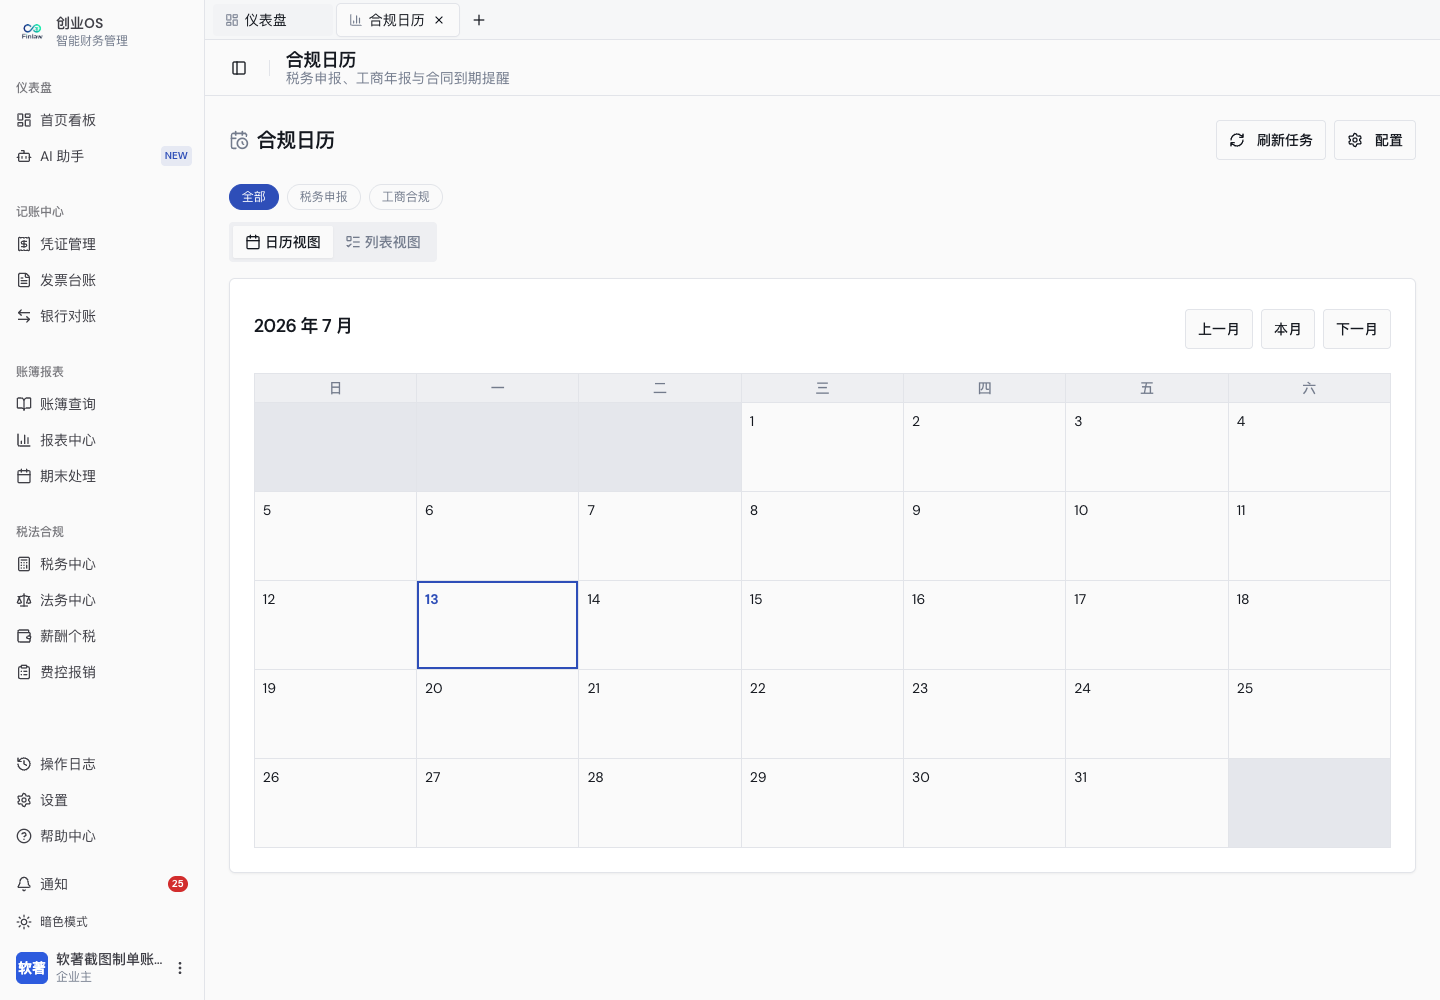Click date 23 cell

pos(984,714)
